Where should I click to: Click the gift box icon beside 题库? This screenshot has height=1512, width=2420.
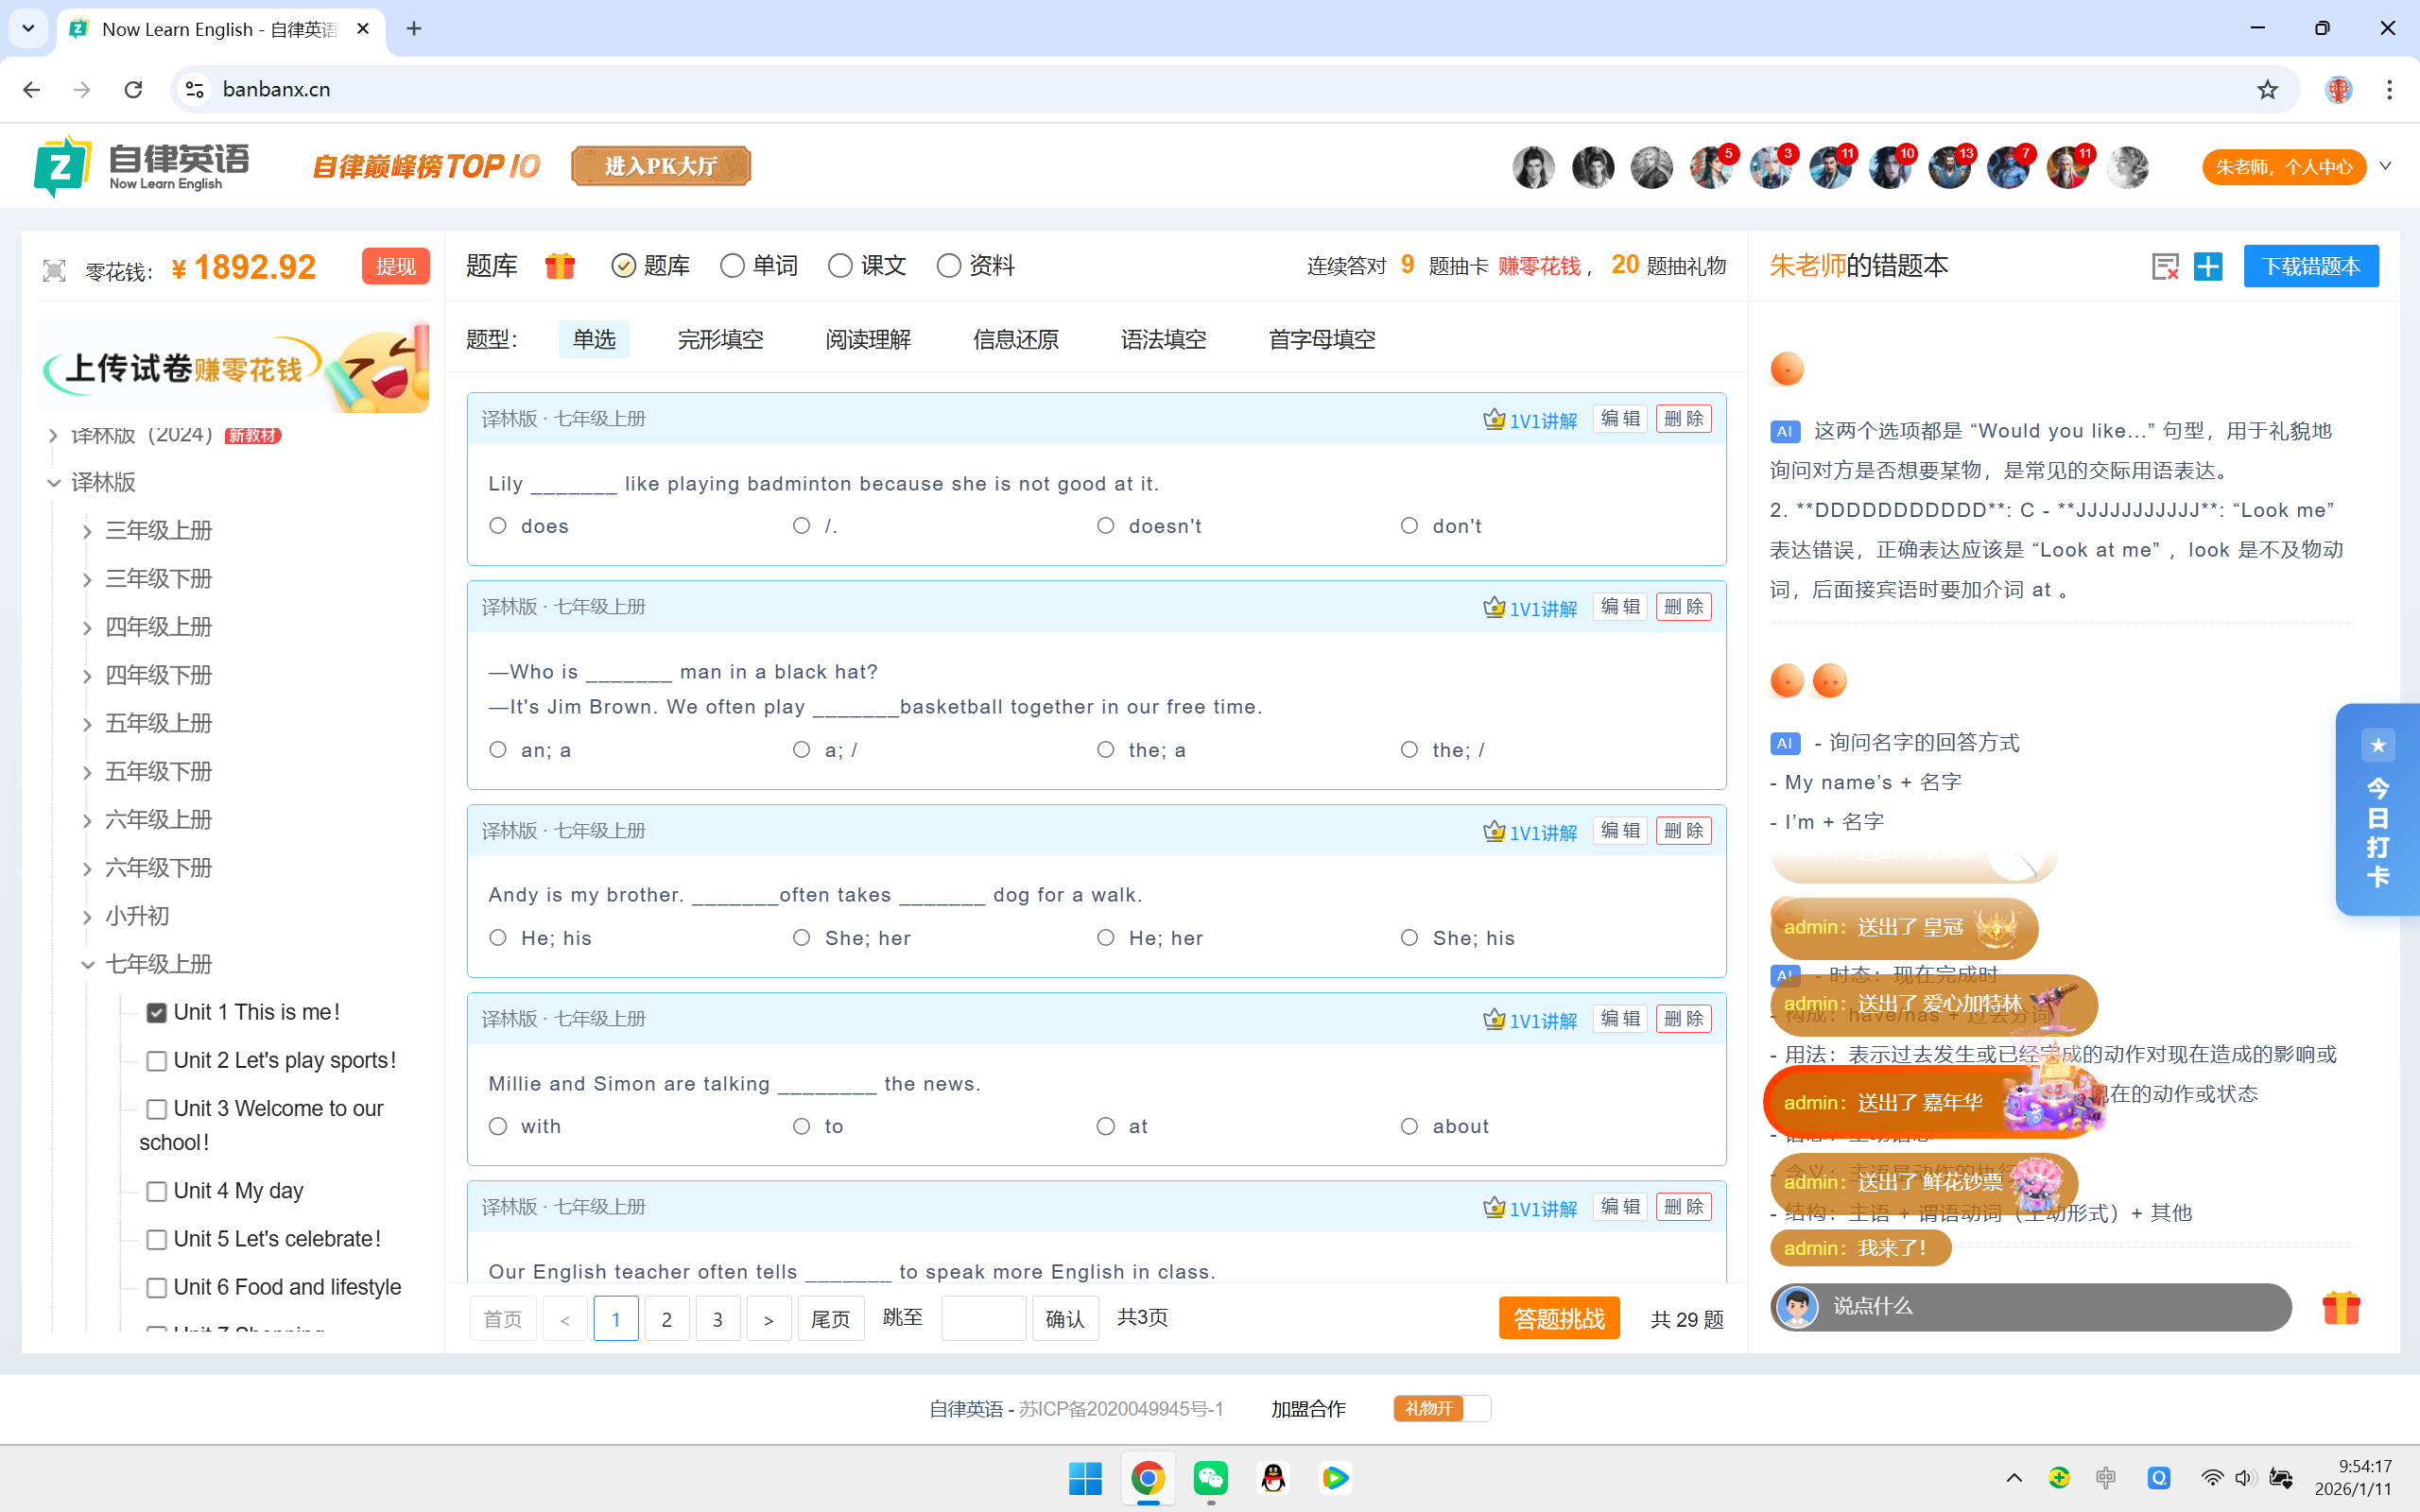pyautogui.click(x=560, y=266)
